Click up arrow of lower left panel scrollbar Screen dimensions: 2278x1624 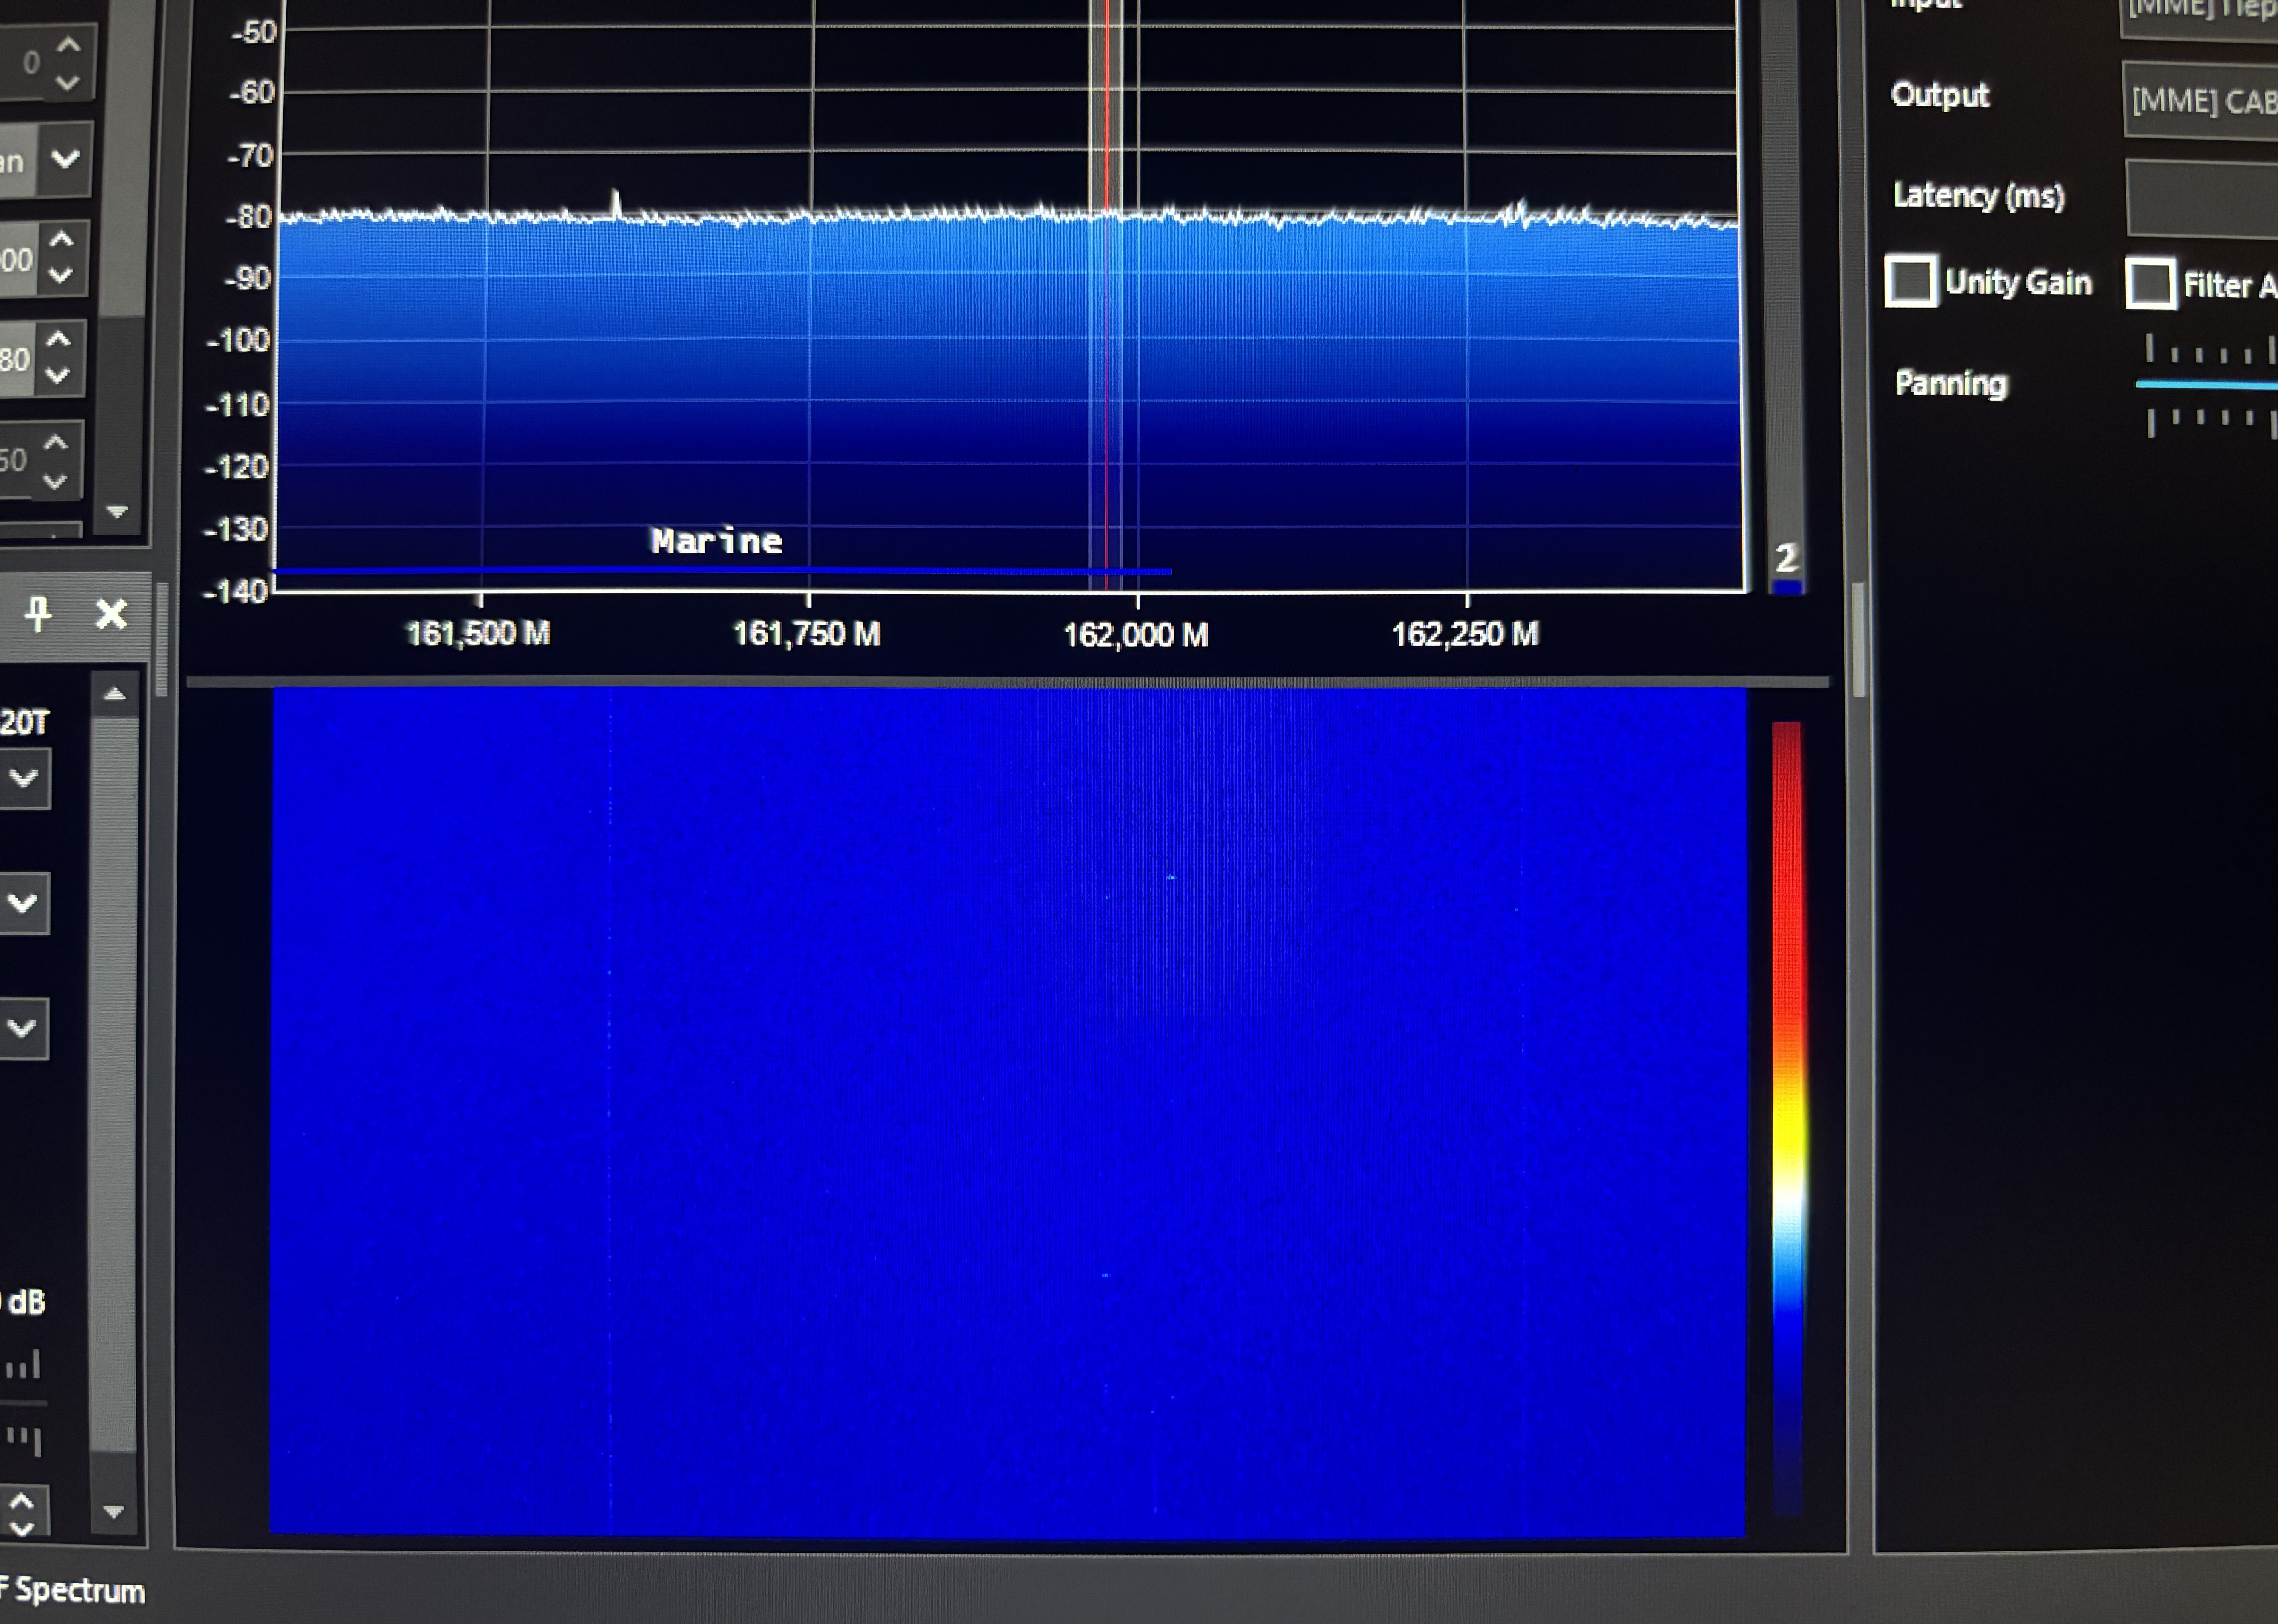[115, 695]
